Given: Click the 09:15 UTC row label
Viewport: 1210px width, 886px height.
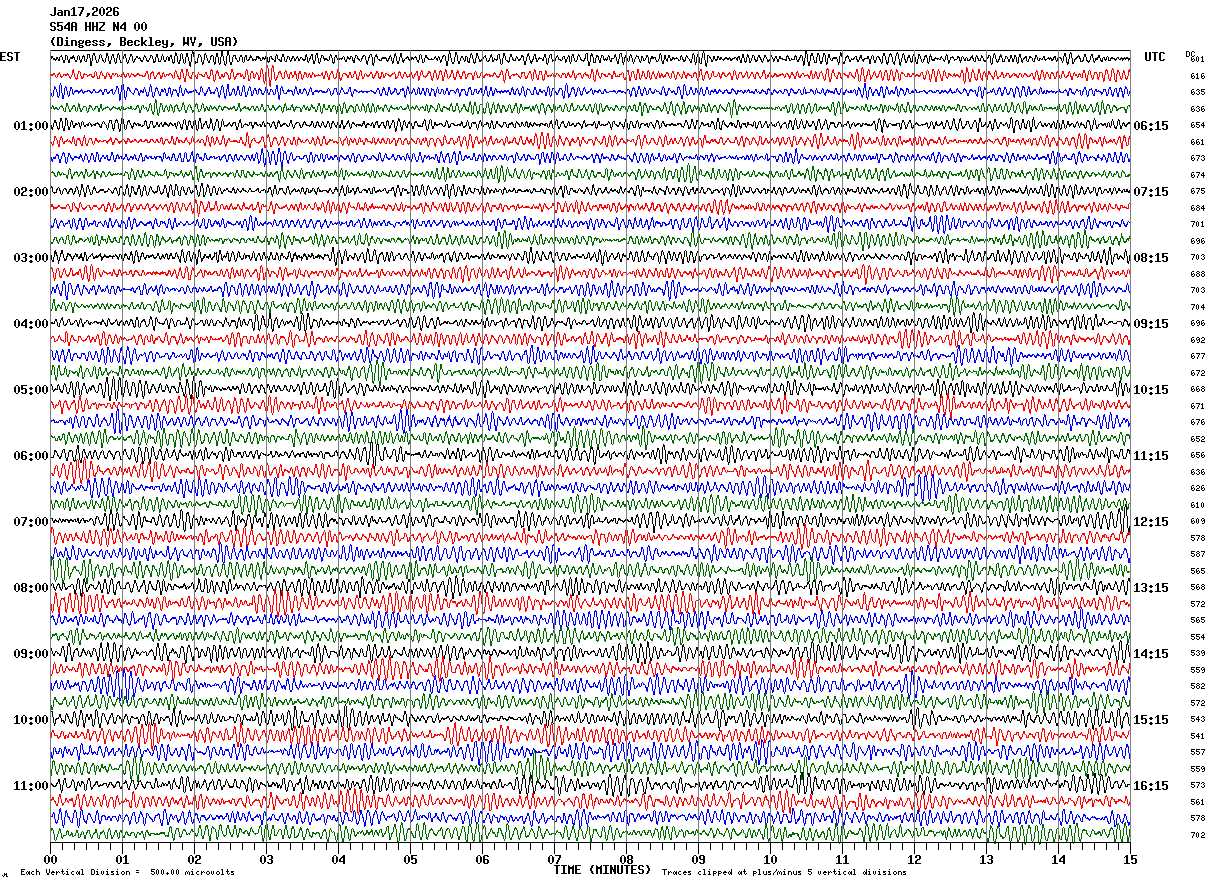Looking at the screenshot, I should 1151,324.
